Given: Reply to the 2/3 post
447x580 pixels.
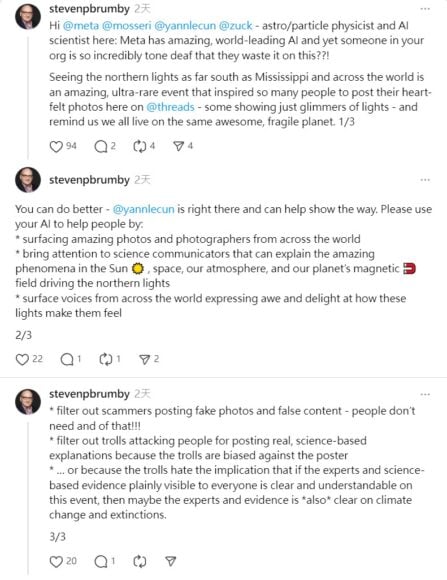Looking at the screenshot, I should (x=67, y=359).
